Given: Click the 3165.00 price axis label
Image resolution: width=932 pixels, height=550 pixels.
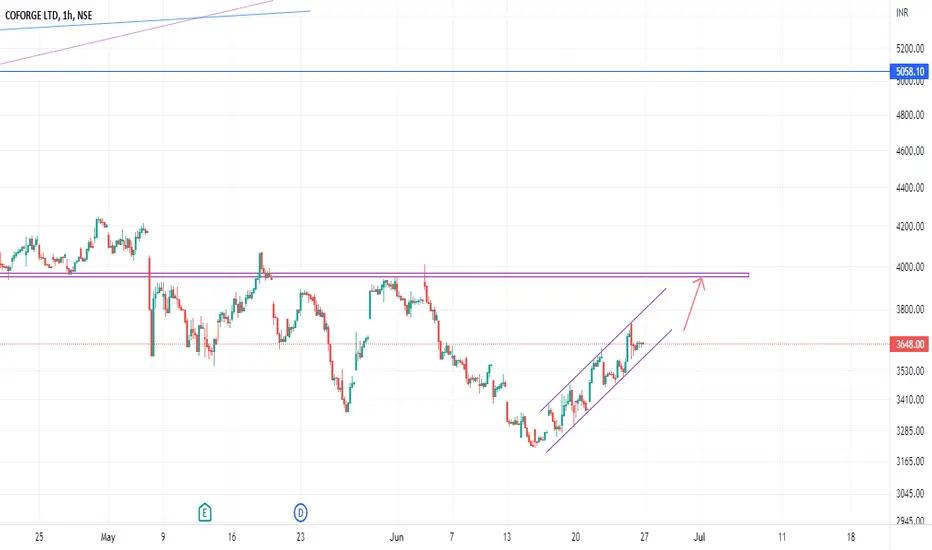Looking at the screenshot, I should (x=910, y=461).
